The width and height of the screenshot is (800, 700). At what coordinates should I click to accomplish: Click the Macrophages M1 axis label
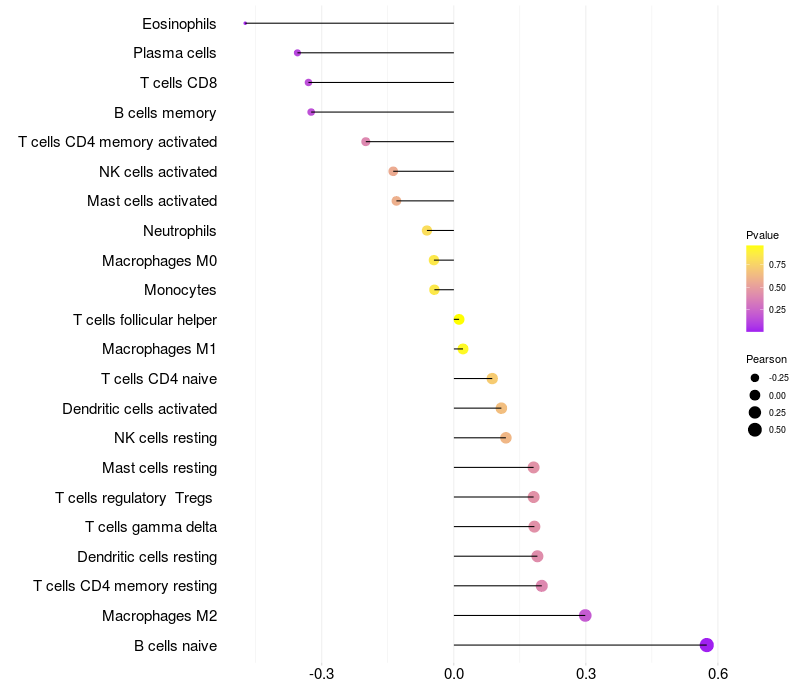tap(159, 349)
